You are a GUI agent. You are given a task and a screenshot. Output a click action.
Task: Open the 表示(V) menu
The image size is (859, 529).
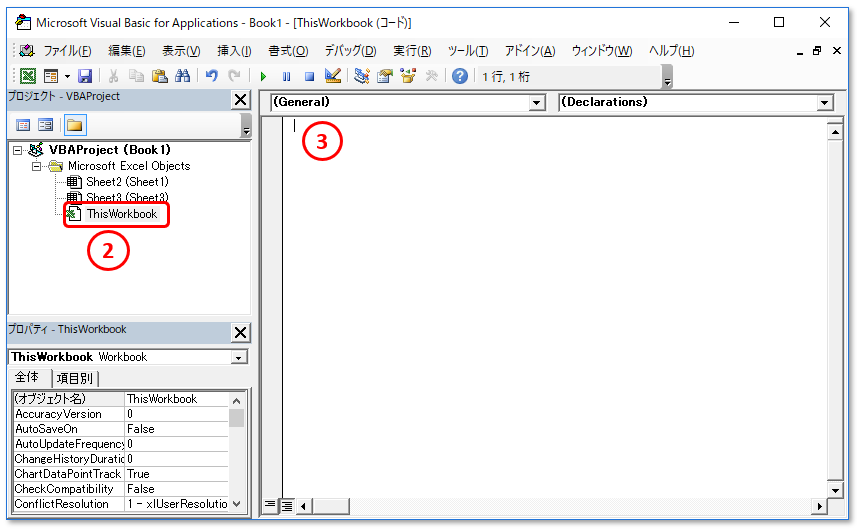coord(181,51)
